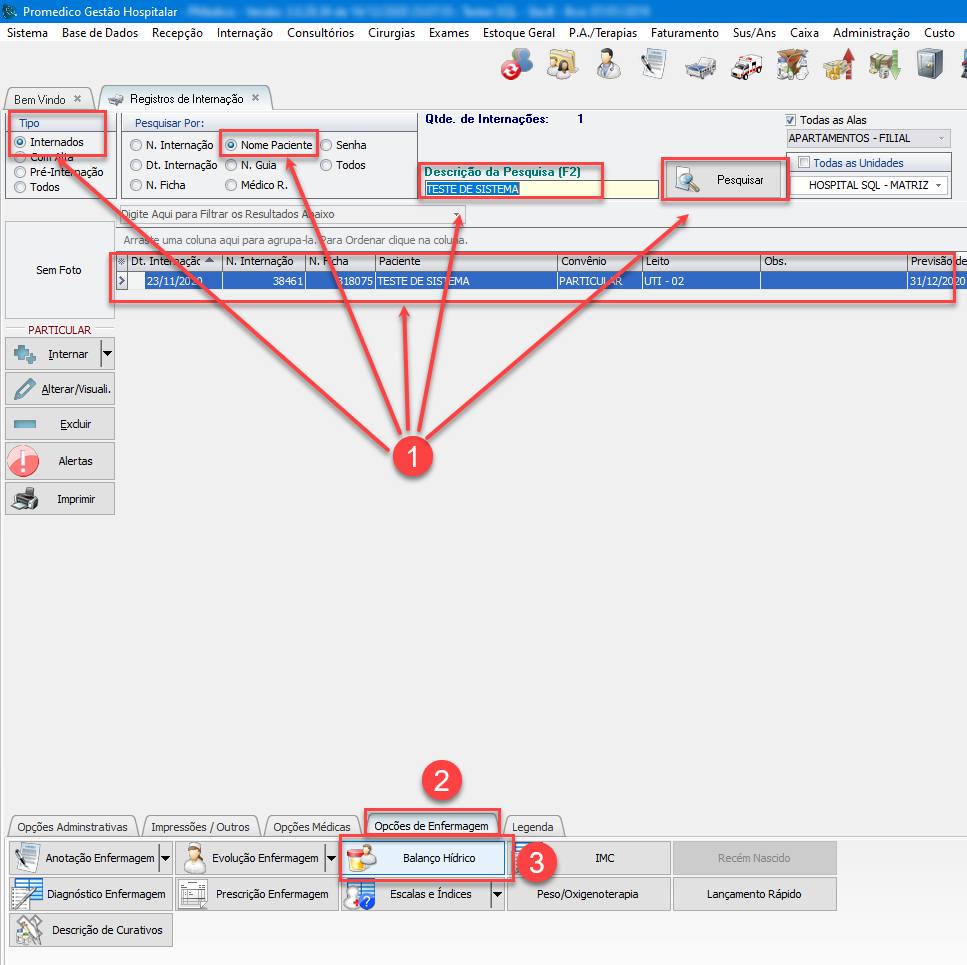Open the Internar button dropdown arrow
This screenshot has height=965, width=967.
point(107,354)
